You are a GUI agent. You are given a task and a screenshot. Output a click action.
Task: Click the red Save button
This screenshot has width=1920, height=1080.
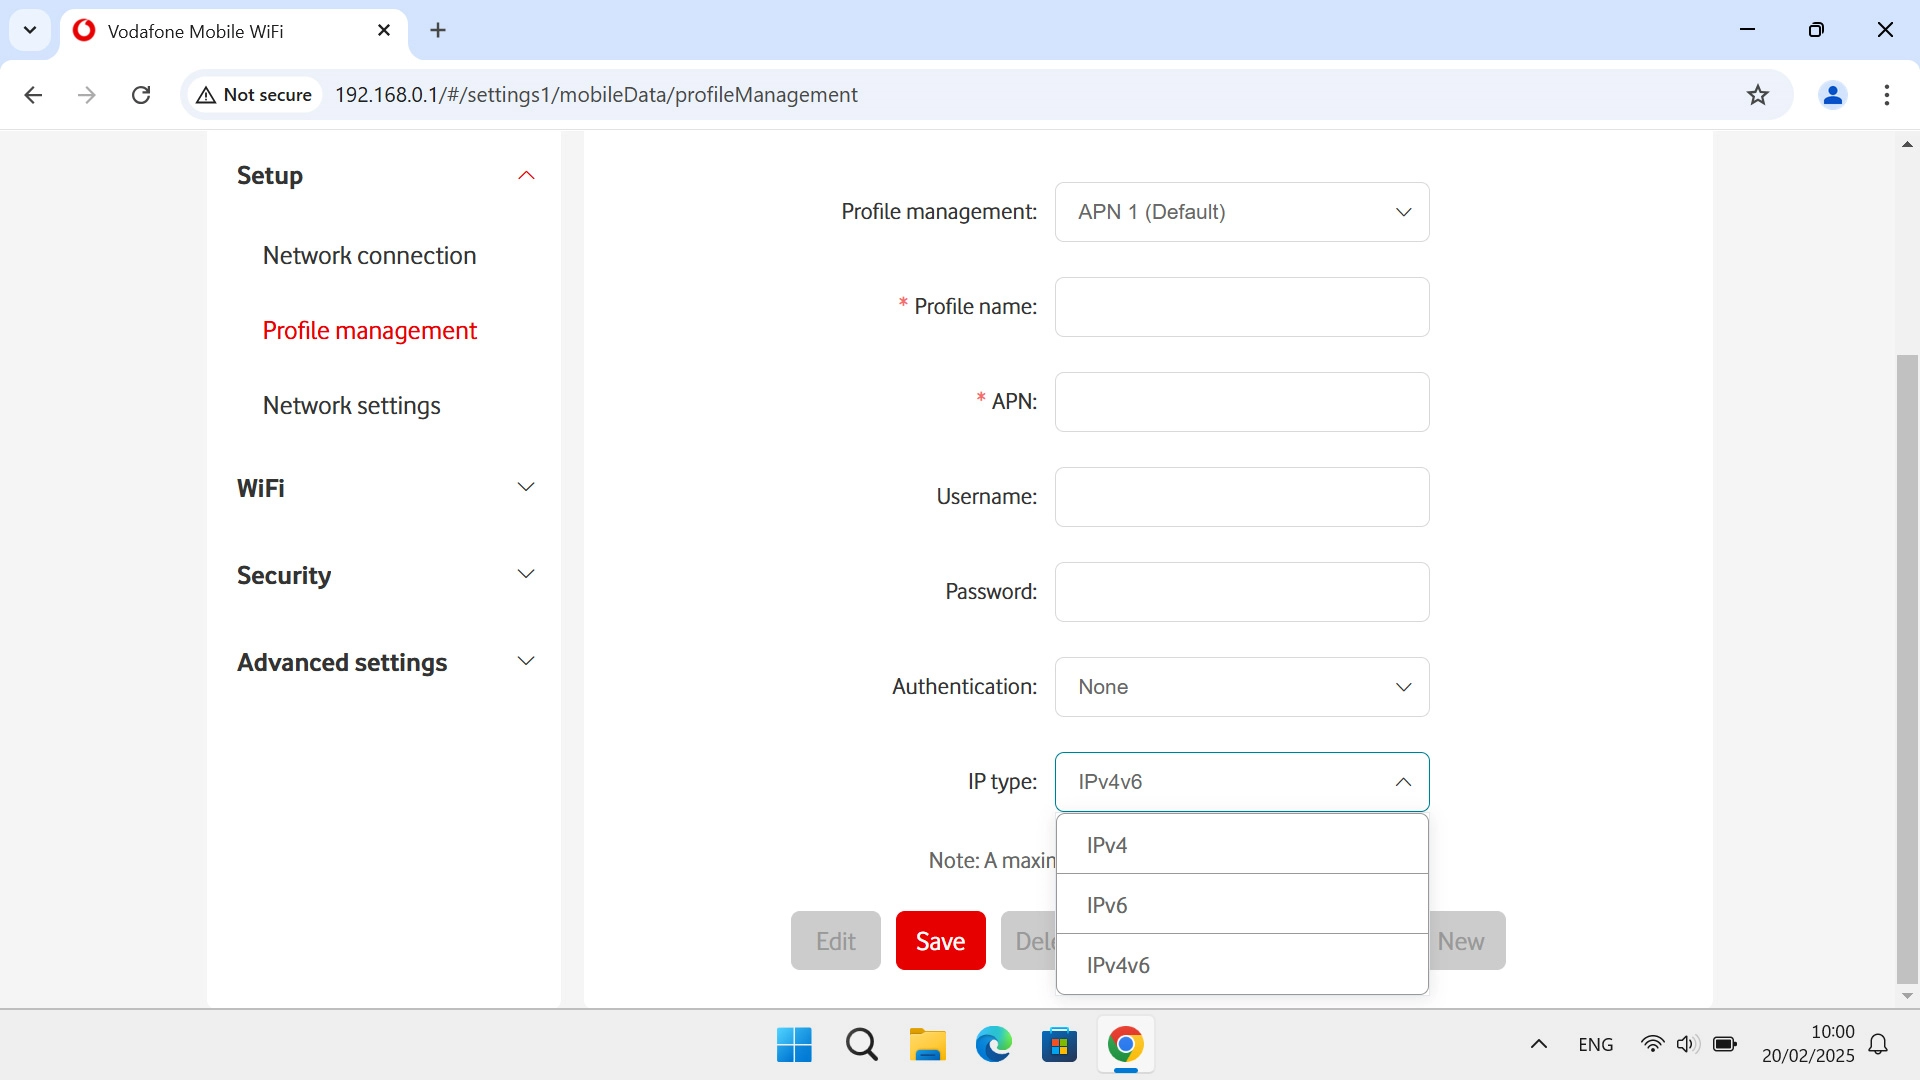tap(940, 941)
